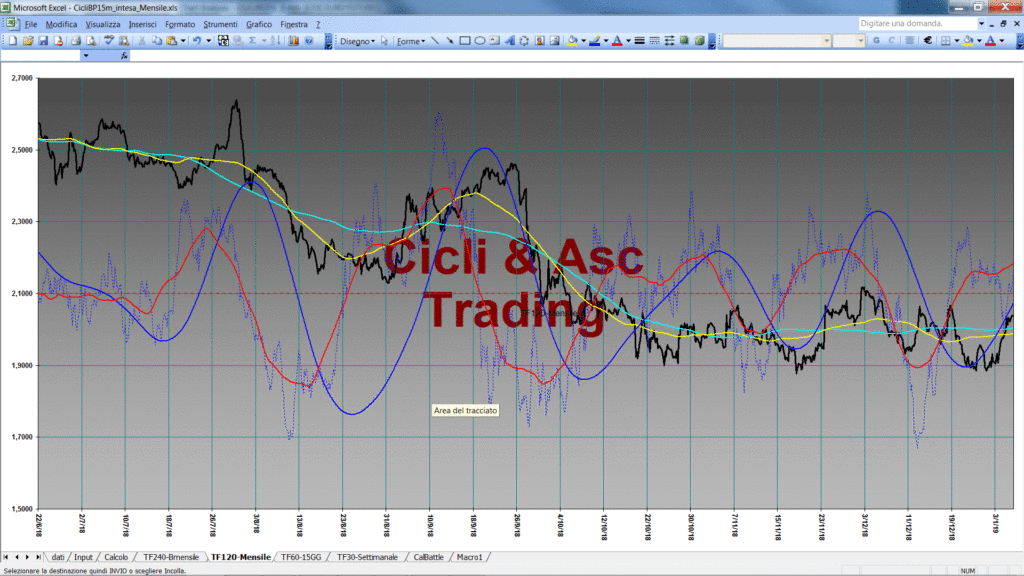Open the font name combo box

777,40
